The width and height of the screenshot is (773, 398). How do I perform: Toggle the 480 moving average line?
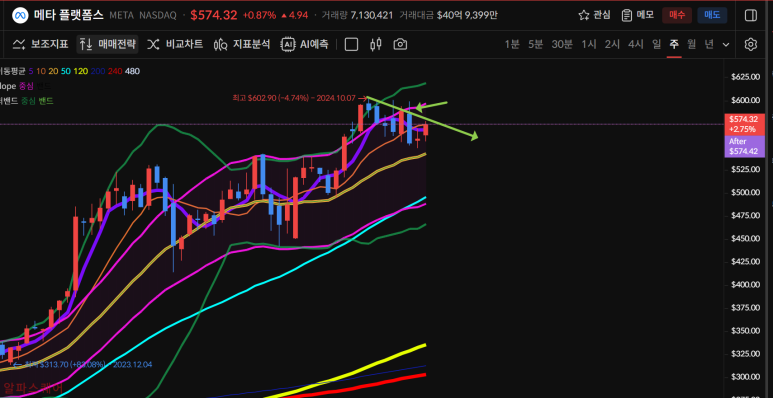coord(132,71)
